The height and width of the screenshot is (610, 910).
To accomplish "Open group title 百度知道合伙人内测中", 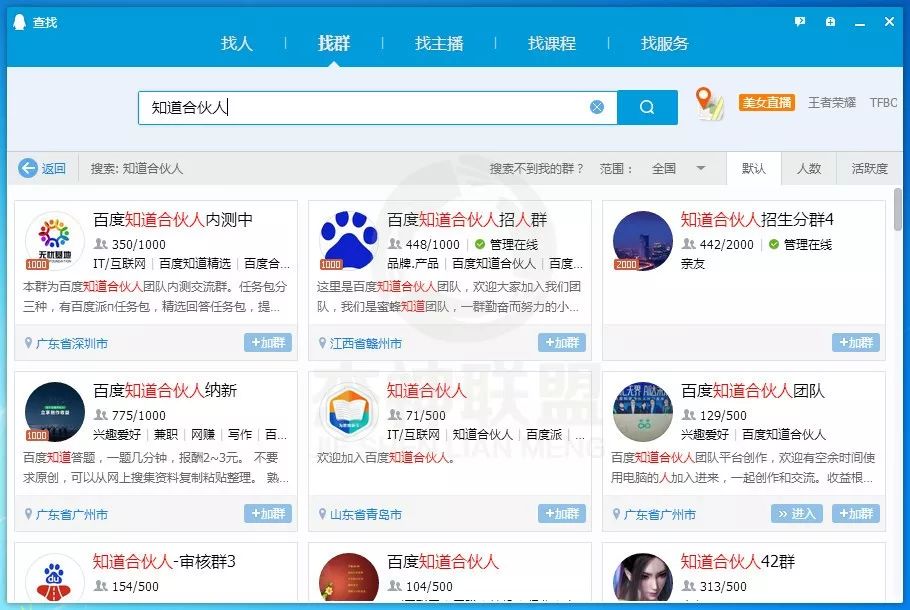I will 173,220.
